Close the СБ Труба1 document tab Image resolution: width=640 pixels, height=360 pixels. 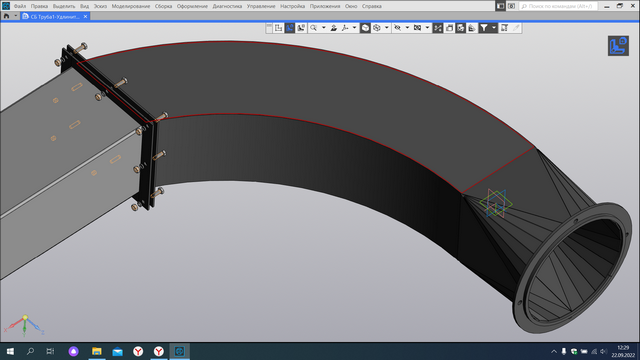(85, 17)
